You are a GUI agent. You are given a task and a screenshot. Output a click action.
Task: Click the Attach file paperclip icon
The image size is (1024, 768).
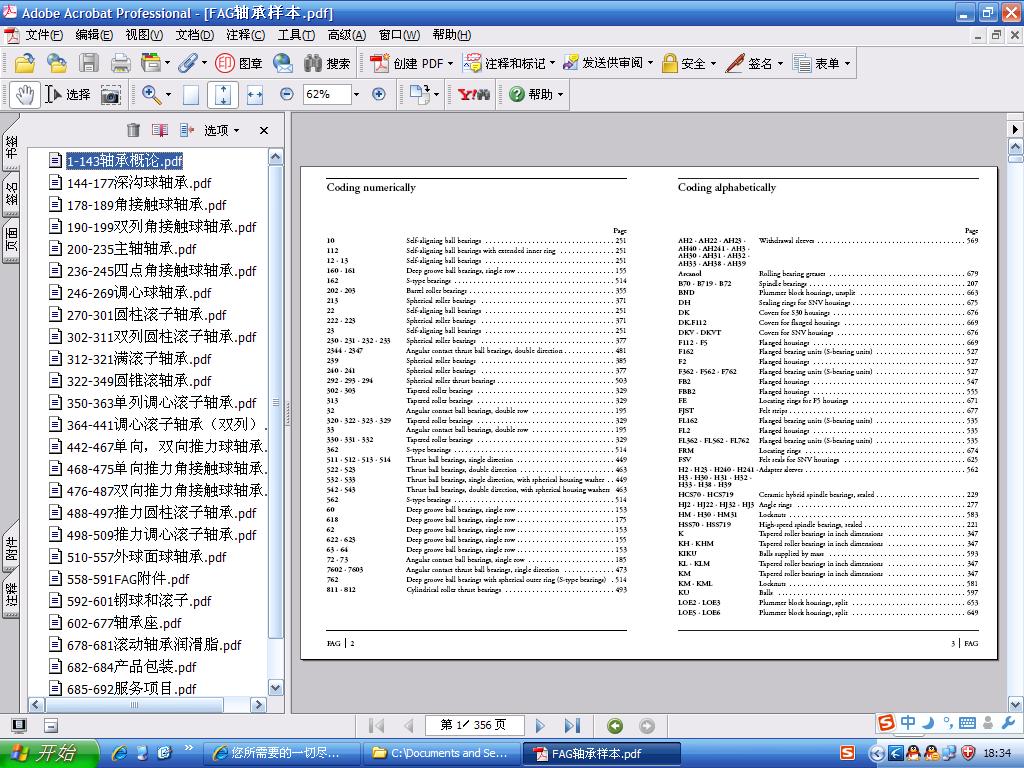(x=187, y=63)
